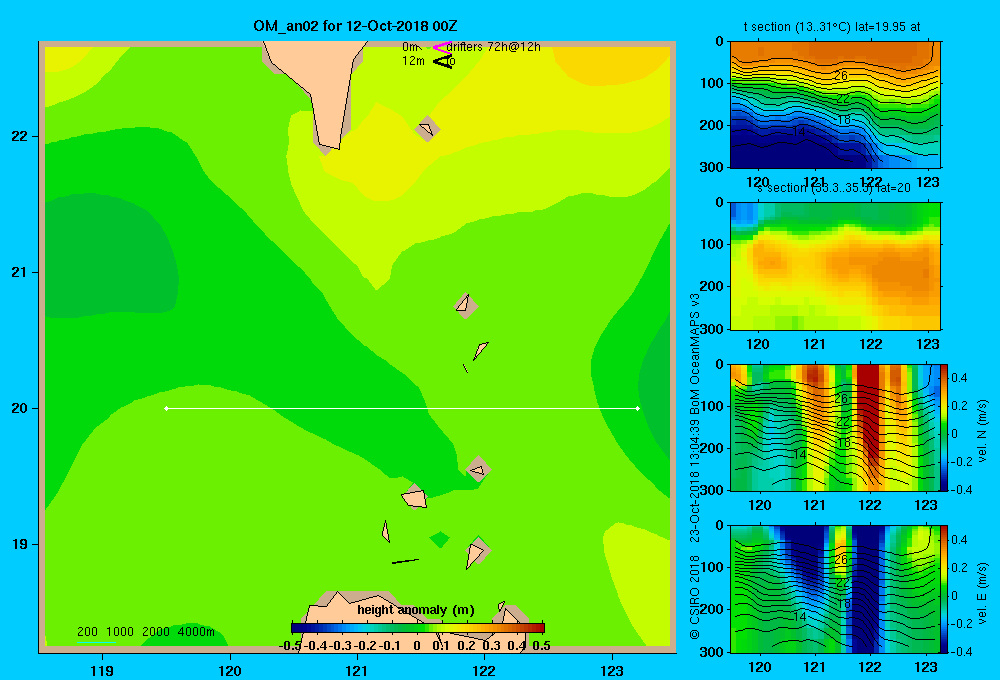
Task: Click the '300' depth label of the salinity section
Action: click(x=713, y=329)
